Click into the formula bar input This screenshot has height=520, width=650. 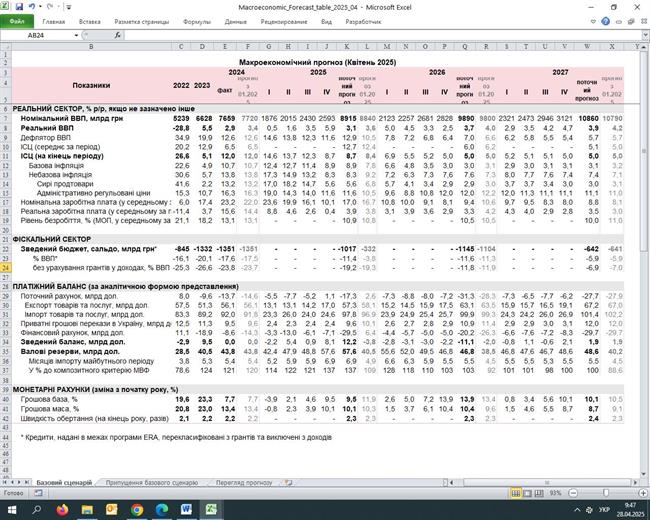click(381, 35)
